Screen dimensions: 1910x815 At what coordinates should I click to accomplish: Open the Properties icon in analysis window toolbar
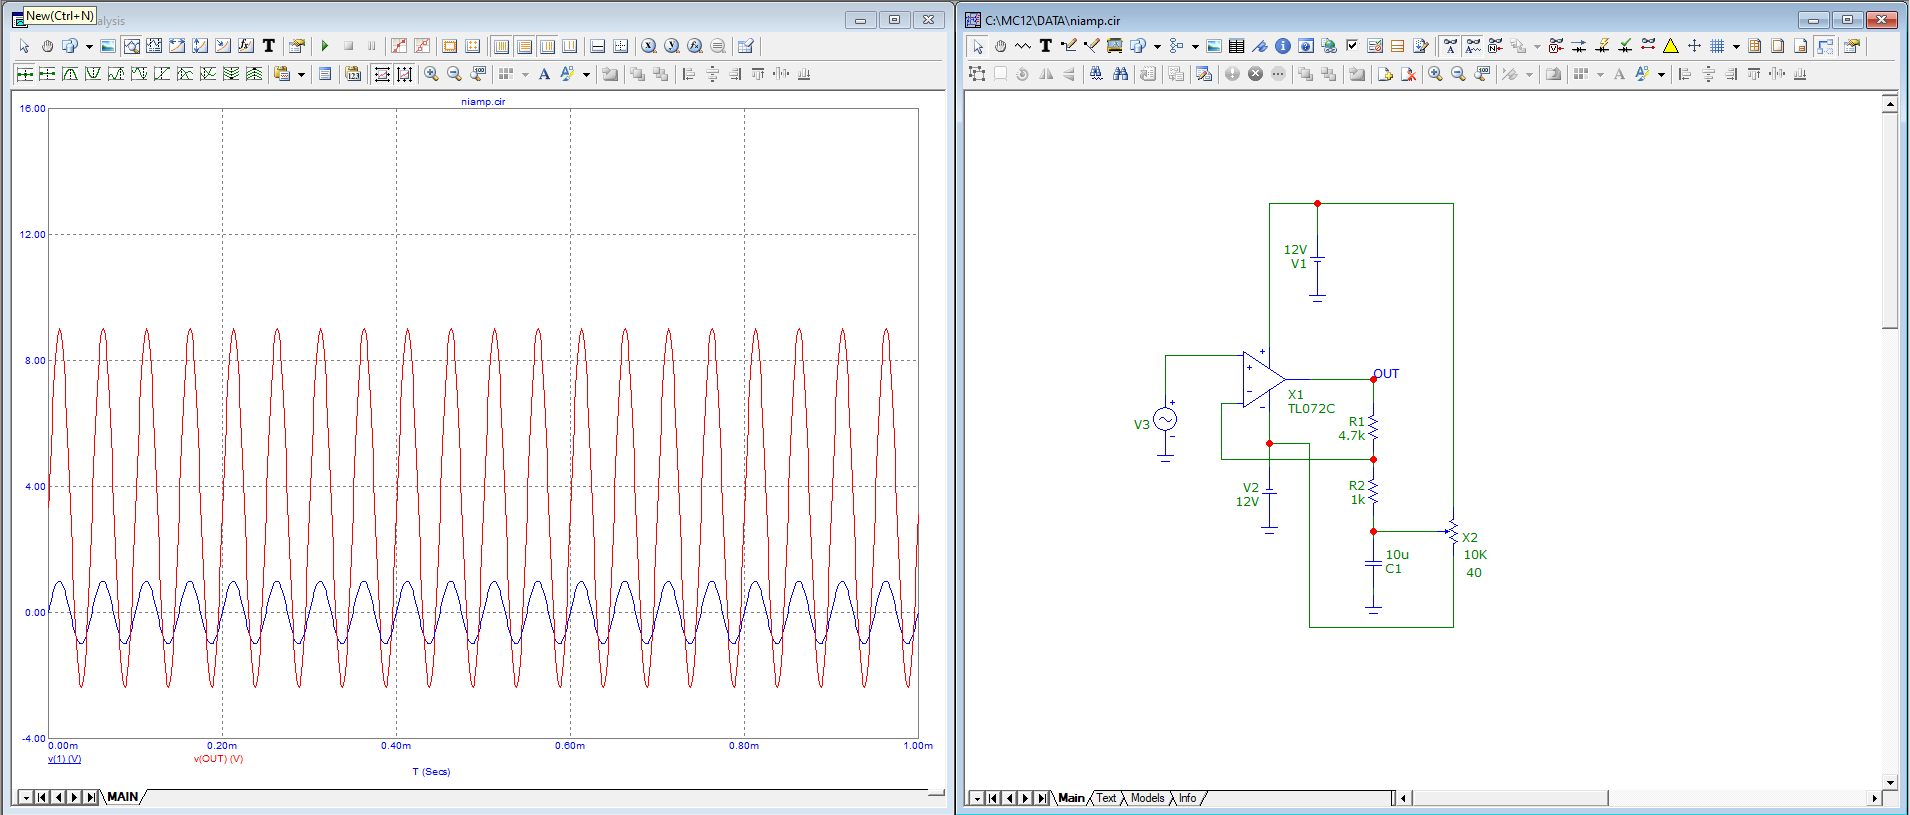297,46
